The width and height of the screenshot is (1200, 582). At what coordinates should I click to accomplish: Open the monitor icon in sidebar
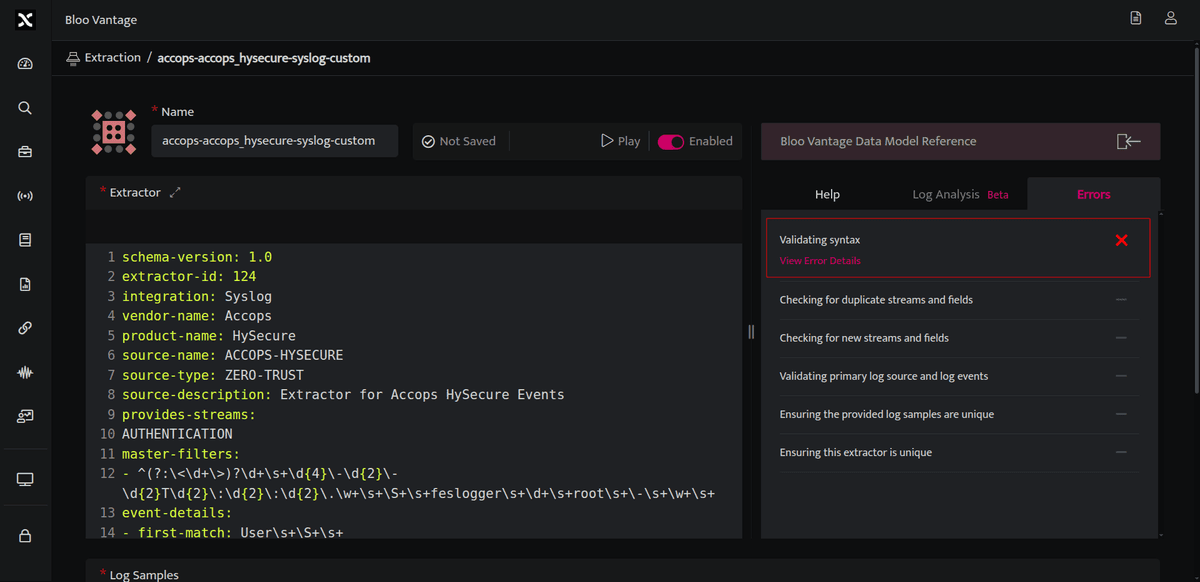pyautogui.click(x=26, y=480)
